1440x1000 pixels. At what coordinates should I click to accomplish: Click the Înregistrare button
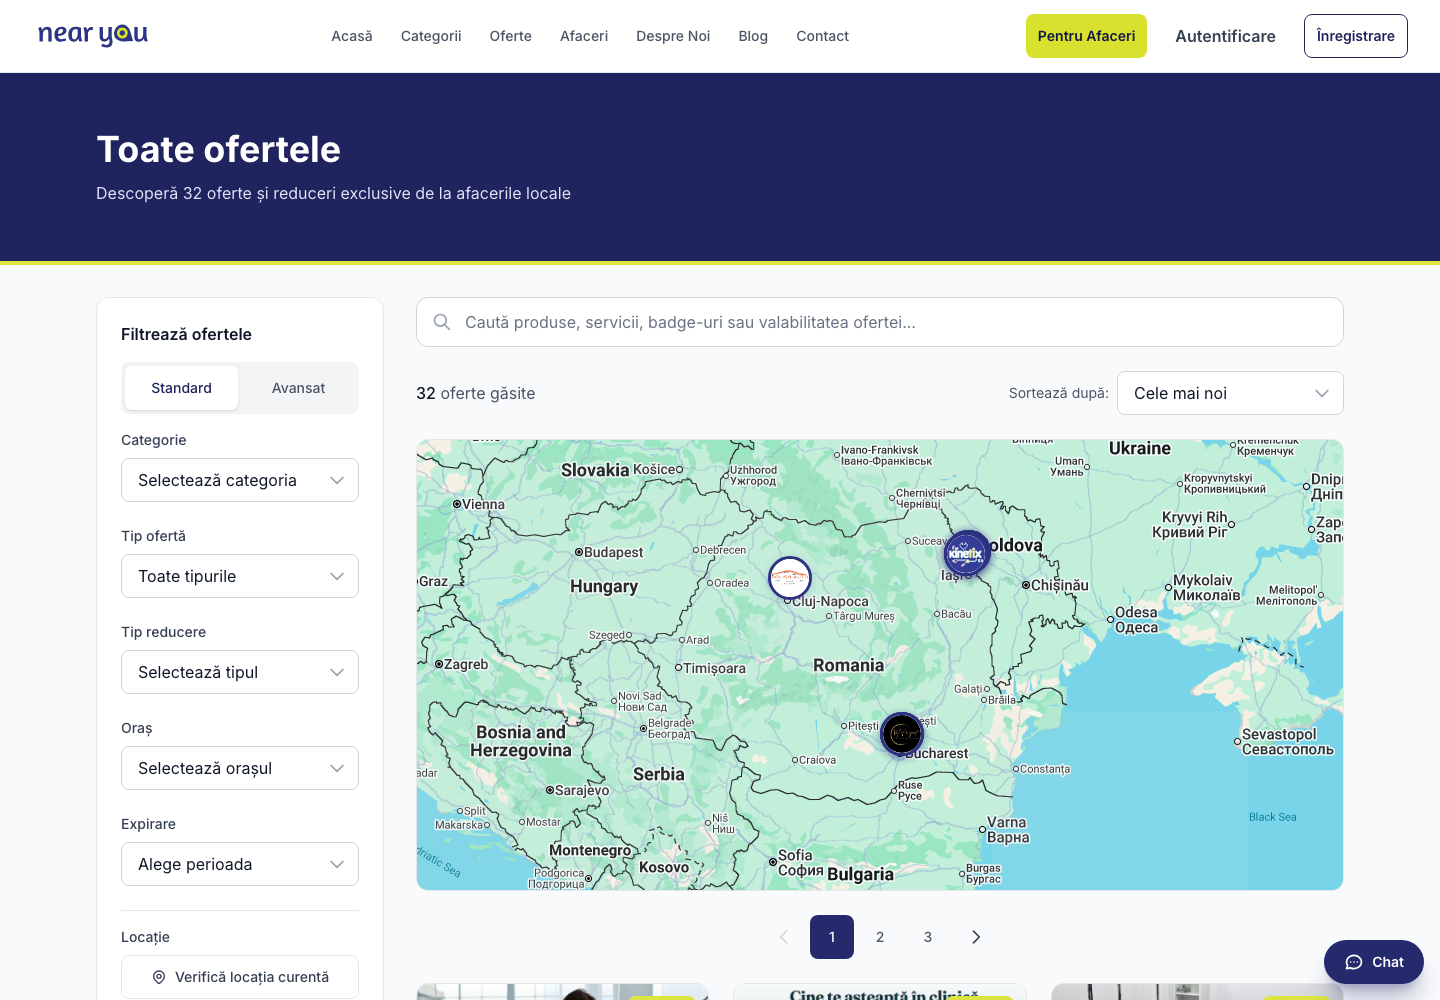click(1356, 36)
